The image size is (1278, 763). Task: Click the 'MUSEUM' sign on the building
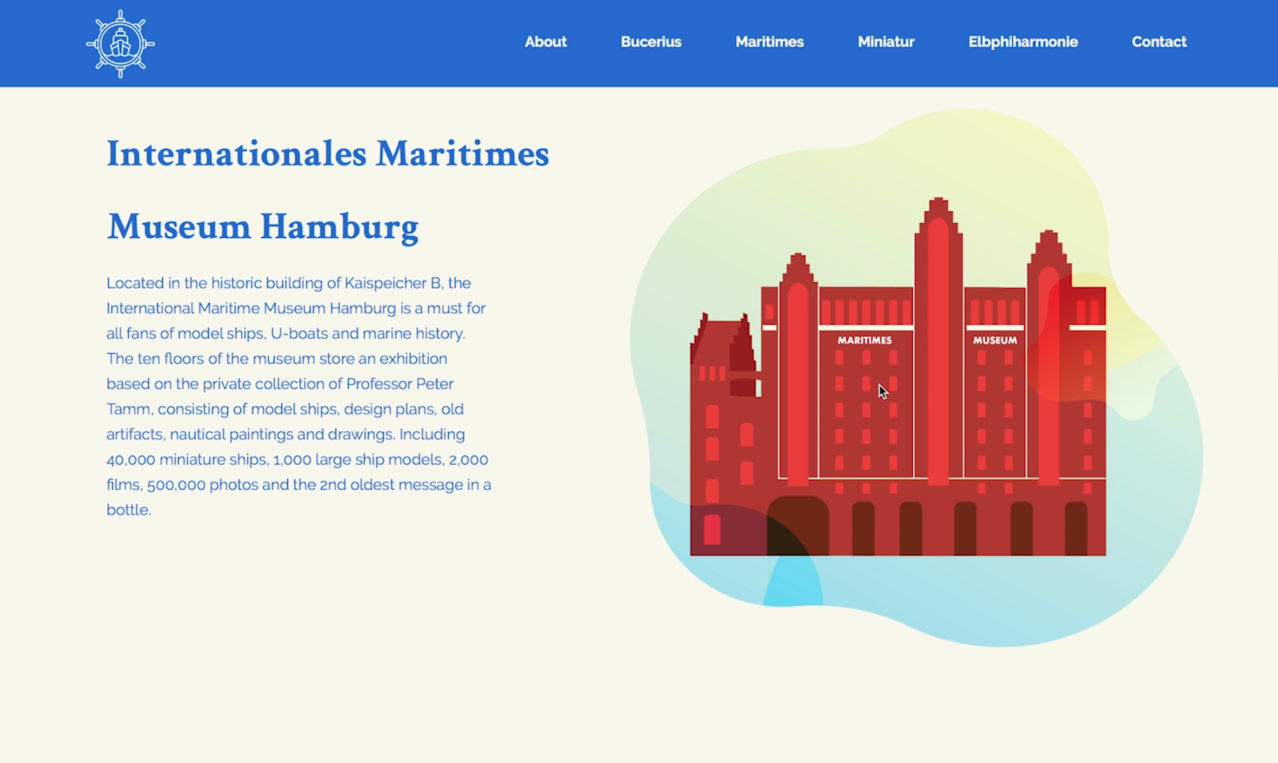click(995, 340)
